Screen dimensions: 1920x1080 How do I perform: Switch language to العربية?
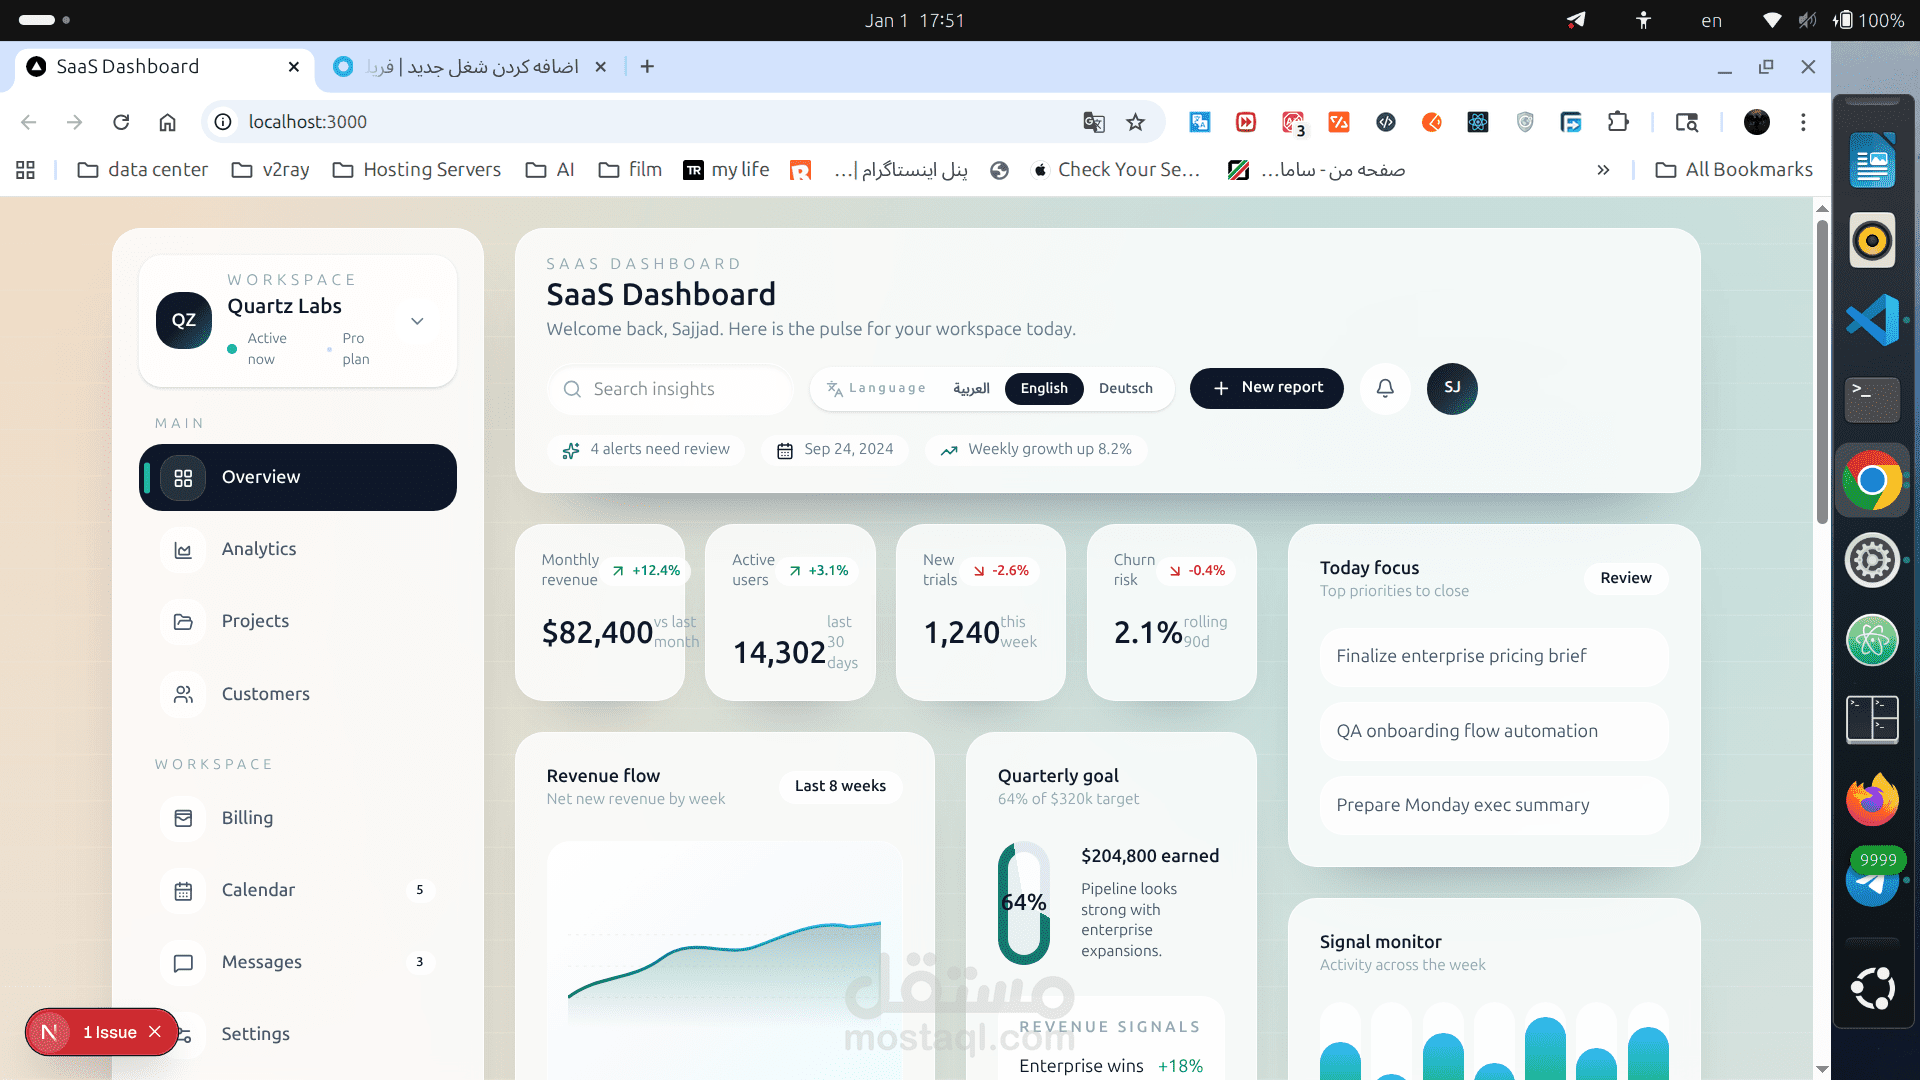point(971,388)
